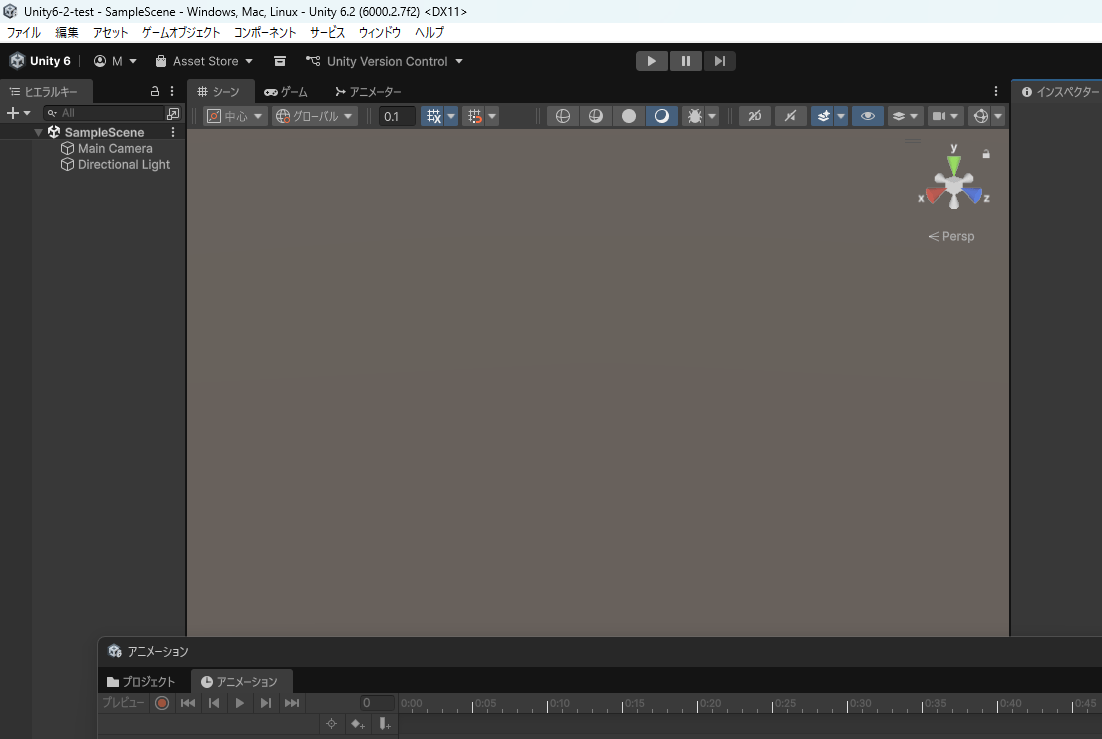
Task: Collapse the SampleScene hierarchy tree
Action: pyautogui.click(x=39, y=132)
